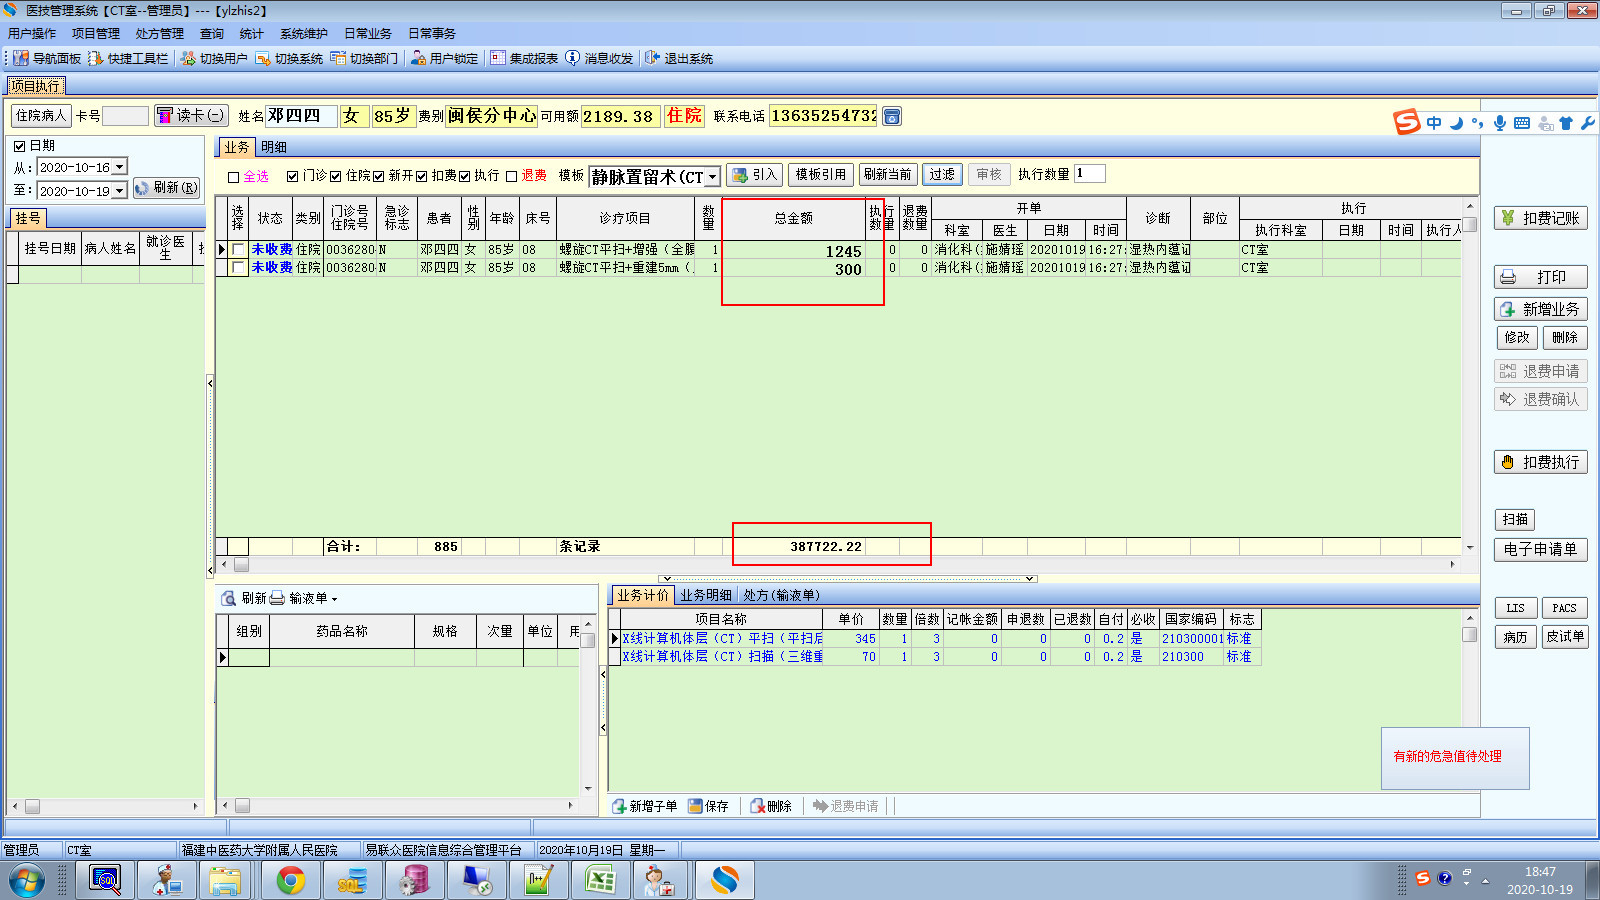
Task: Tick the select box for the 1245 row
Action: (x=238, y=249)
